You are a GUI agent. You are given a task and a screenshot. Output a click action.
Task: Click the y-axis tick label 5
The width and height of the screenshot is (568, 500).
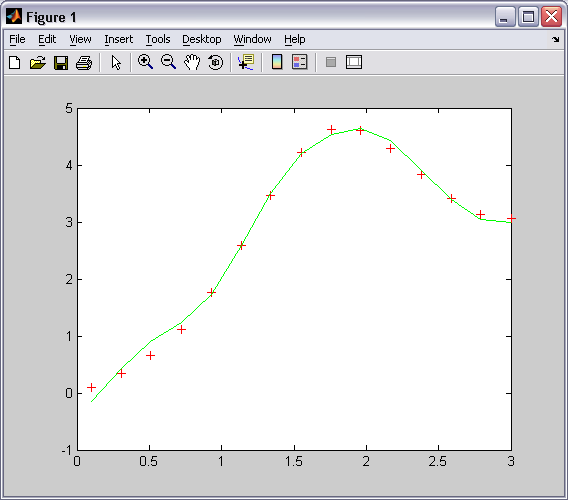coord(69,108)
